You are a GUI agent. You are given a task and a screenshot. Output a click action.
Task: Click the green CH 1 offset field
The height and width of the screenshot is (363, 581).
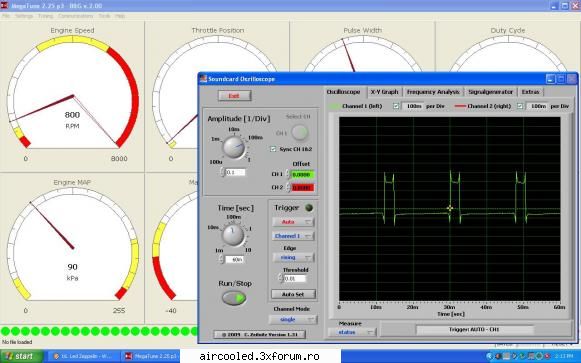(302, 174)
